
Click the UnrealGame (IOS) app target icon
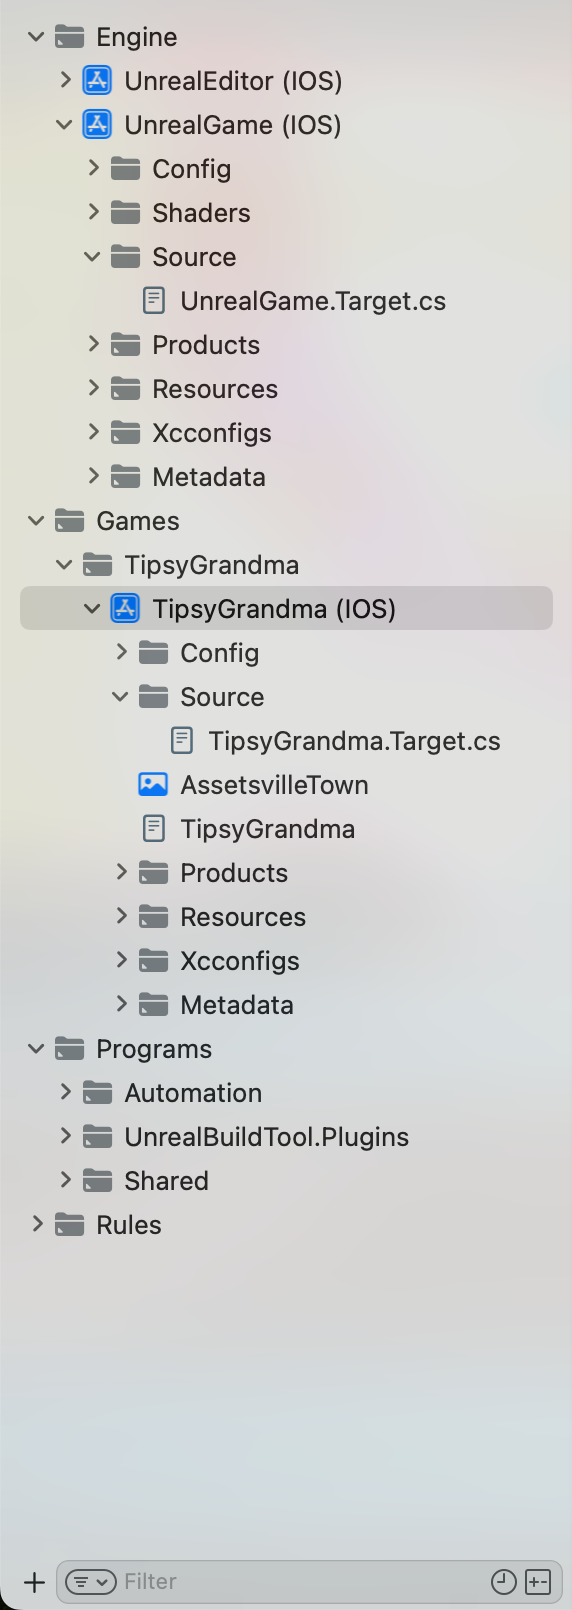[97, 125]
